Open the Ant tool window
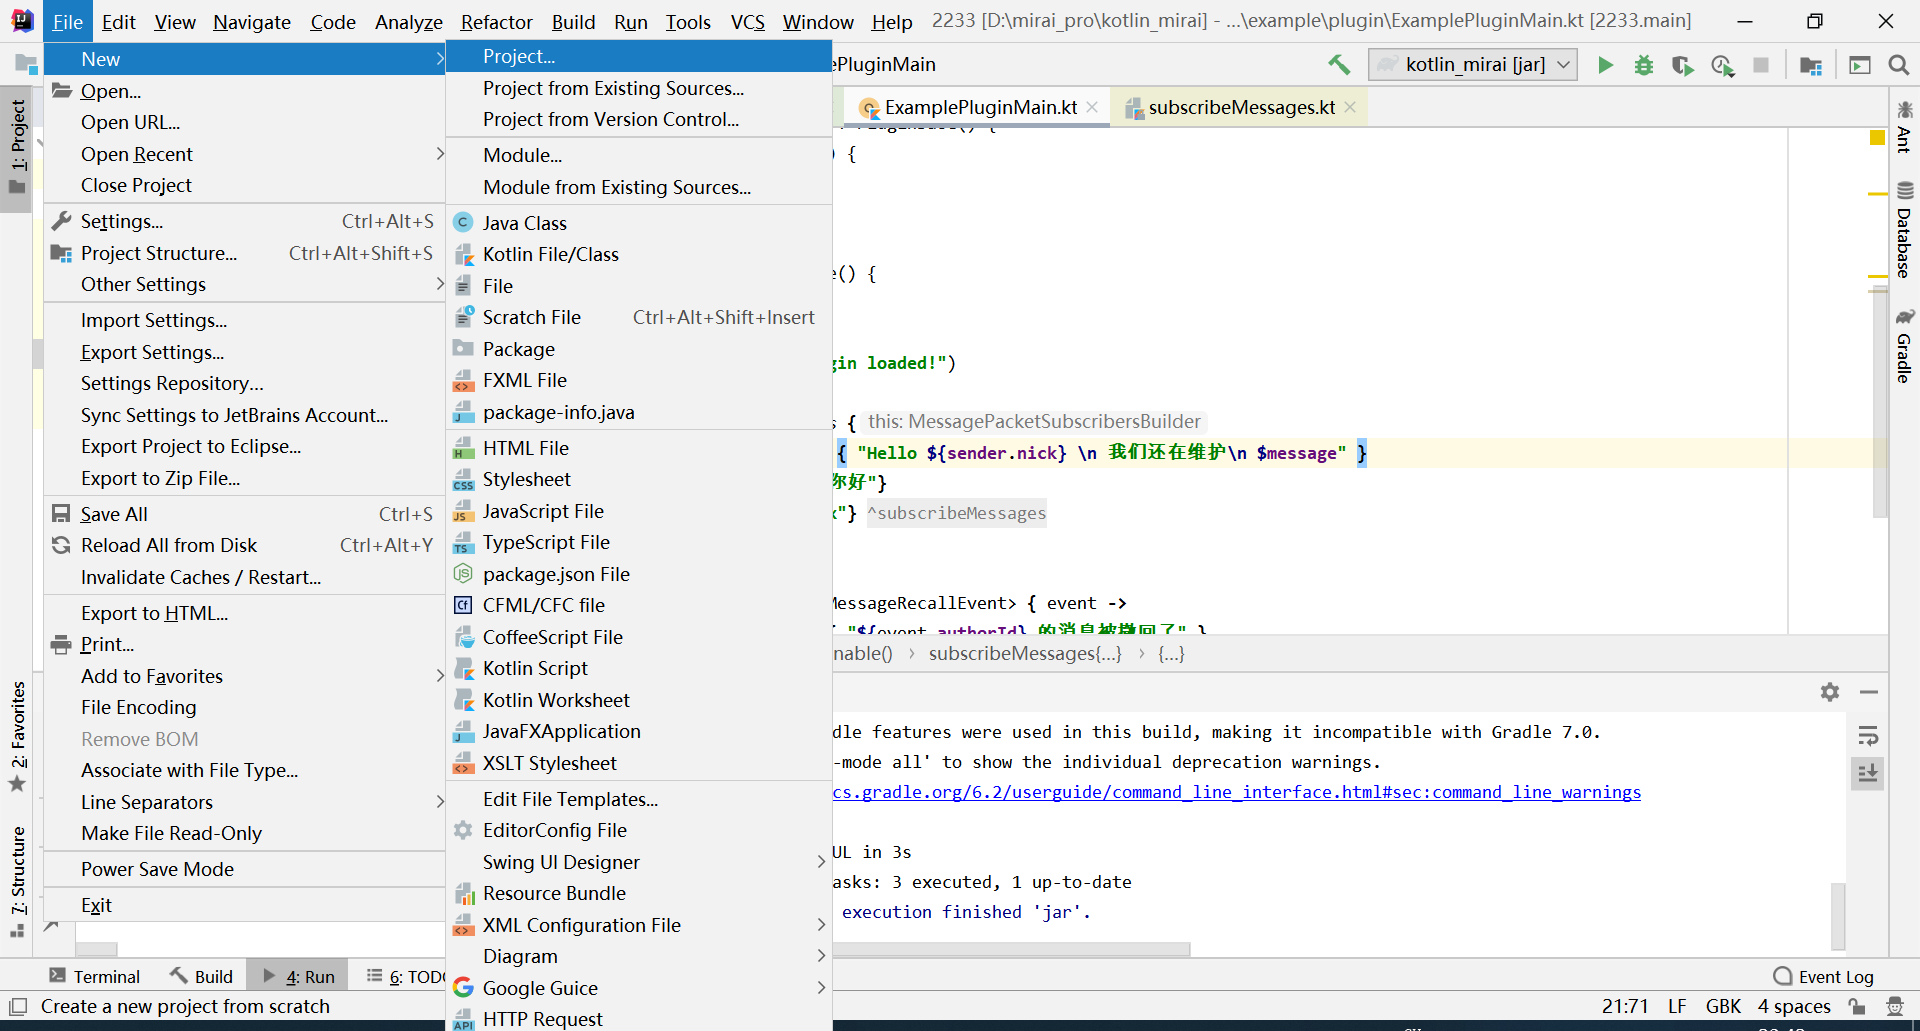Viewport: 1920px width, 1031px height. tap(1904, 126)
